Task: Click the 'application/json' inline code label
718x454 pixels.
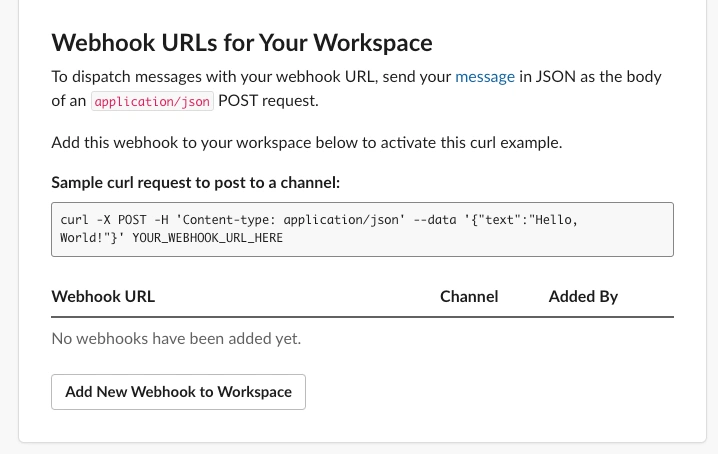Action: click(152, 101)
